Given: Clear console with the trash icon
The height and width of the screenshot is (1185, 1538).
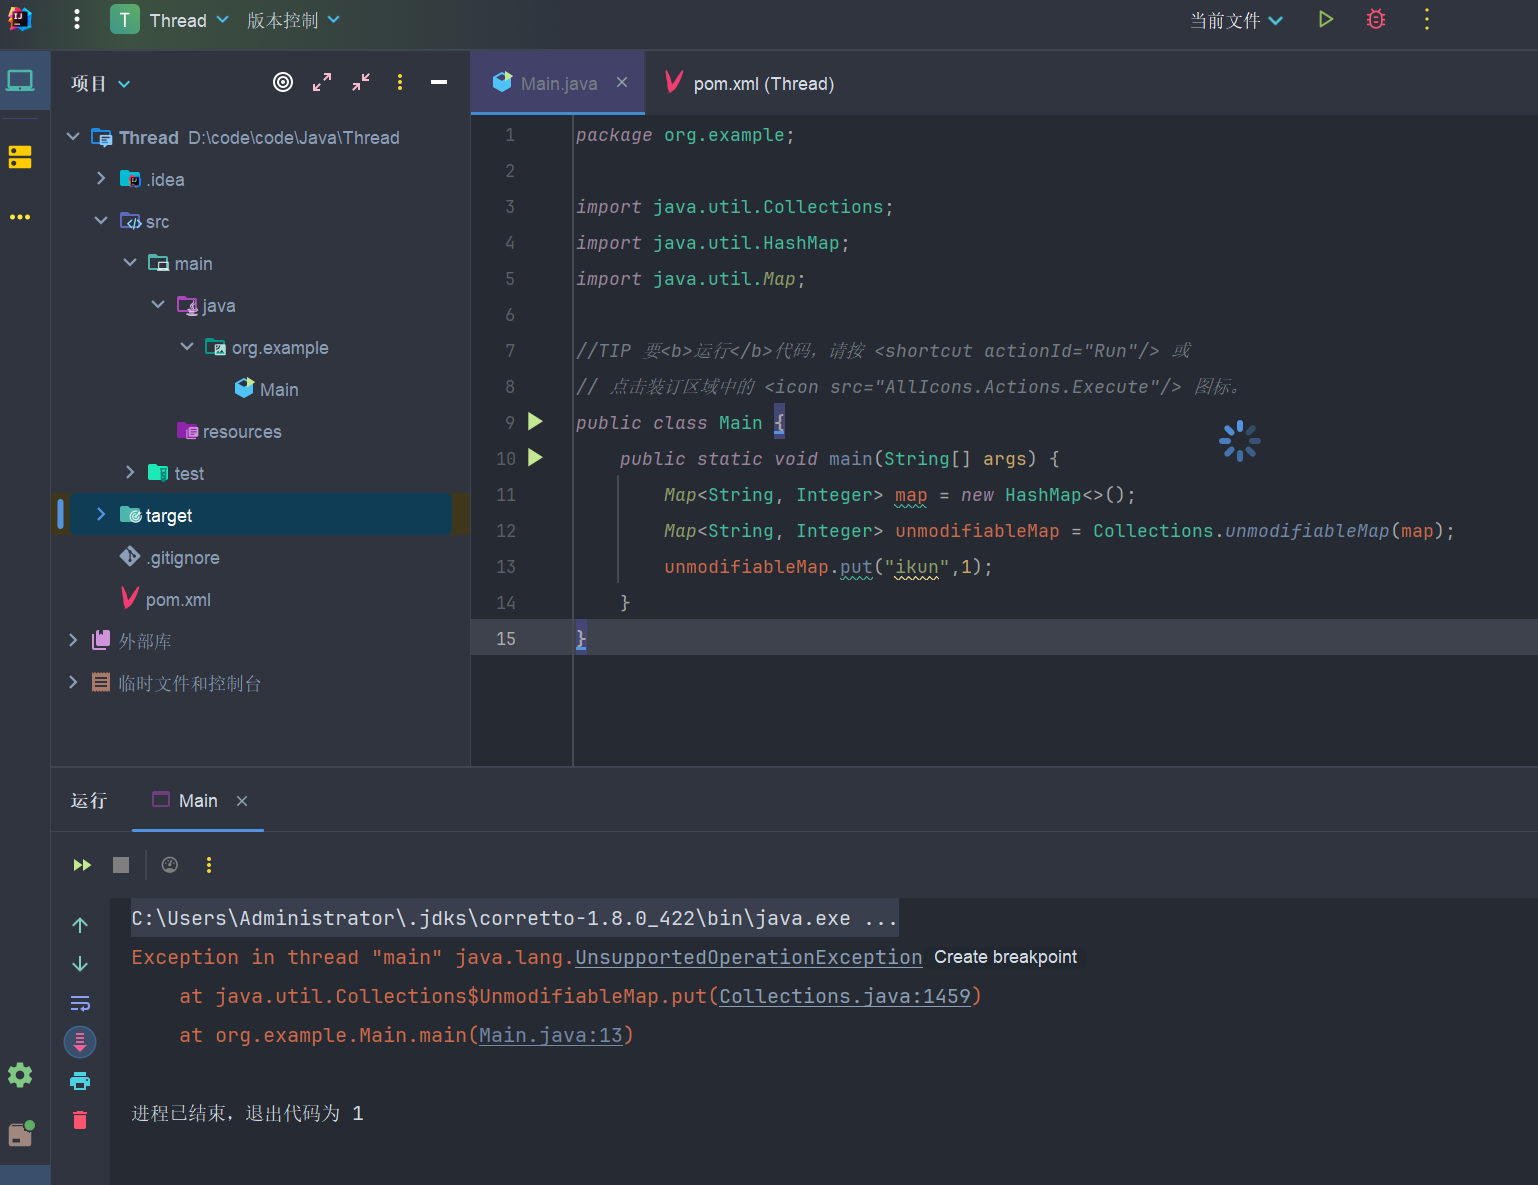Looking at the screenshot, I should coord(80,1120).
